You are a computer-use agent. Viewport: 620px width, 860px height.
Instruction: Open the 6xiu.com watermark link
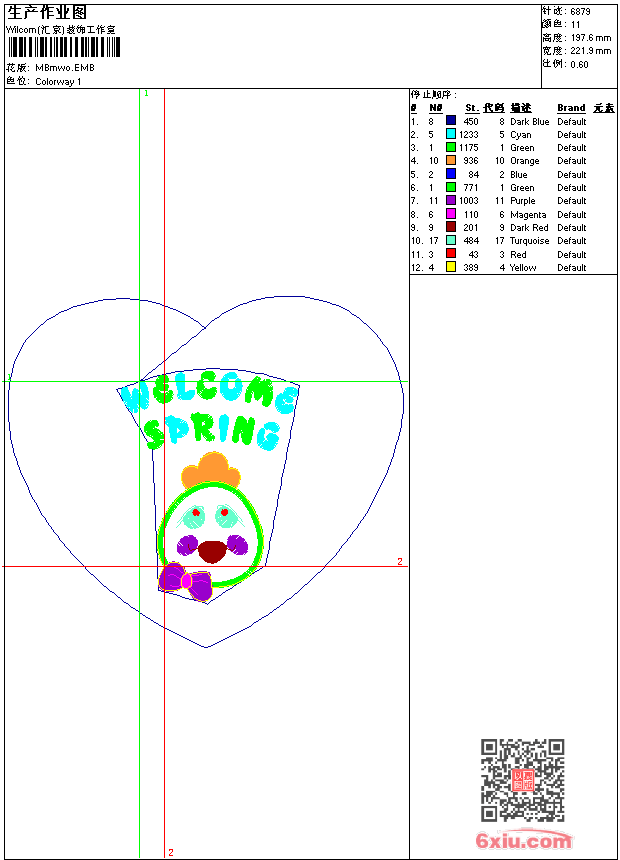point(524,841)
